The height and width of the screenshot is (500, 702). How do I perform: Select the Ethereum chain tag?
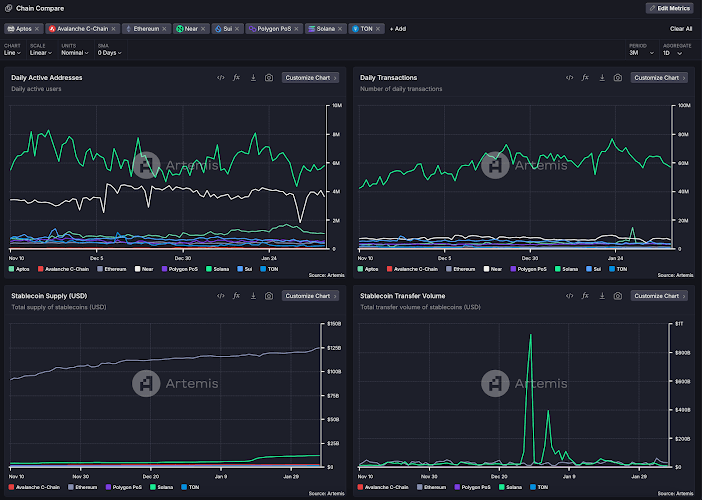tap(146, 29)
